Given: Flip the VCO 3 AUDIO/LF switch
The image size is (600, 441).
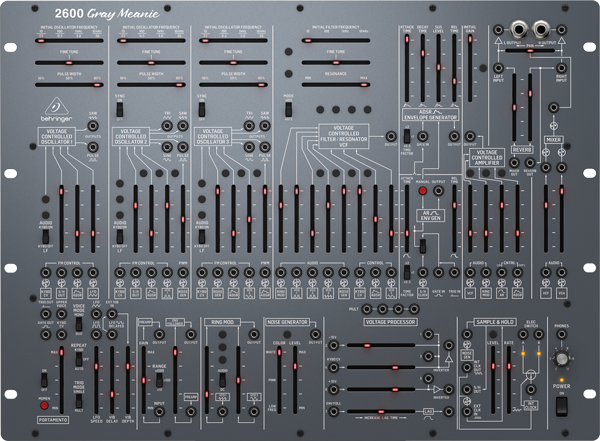Looking at the screenshot, I should [202, 236].
